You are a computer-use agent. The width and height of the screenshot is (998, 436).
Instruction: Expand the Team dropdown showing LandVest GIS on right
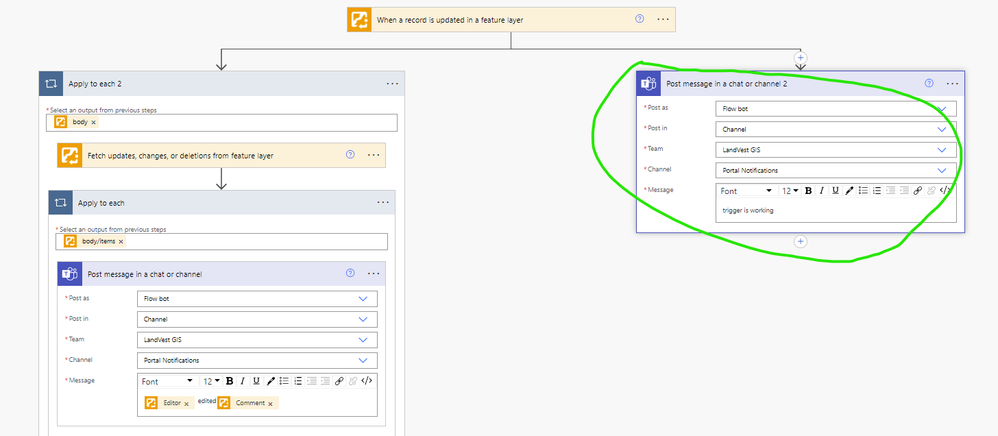(x=836, y=150)
